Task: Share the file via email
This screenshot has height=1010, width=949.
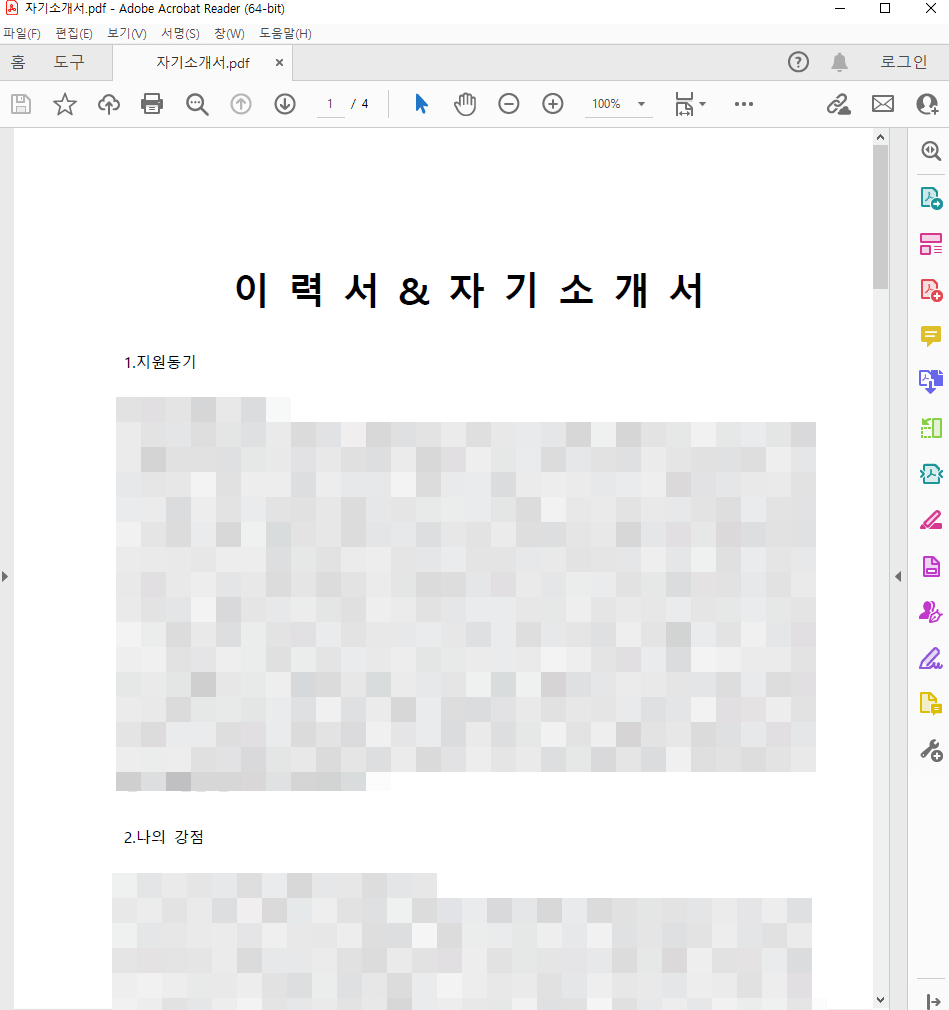Action: (883, 104)
